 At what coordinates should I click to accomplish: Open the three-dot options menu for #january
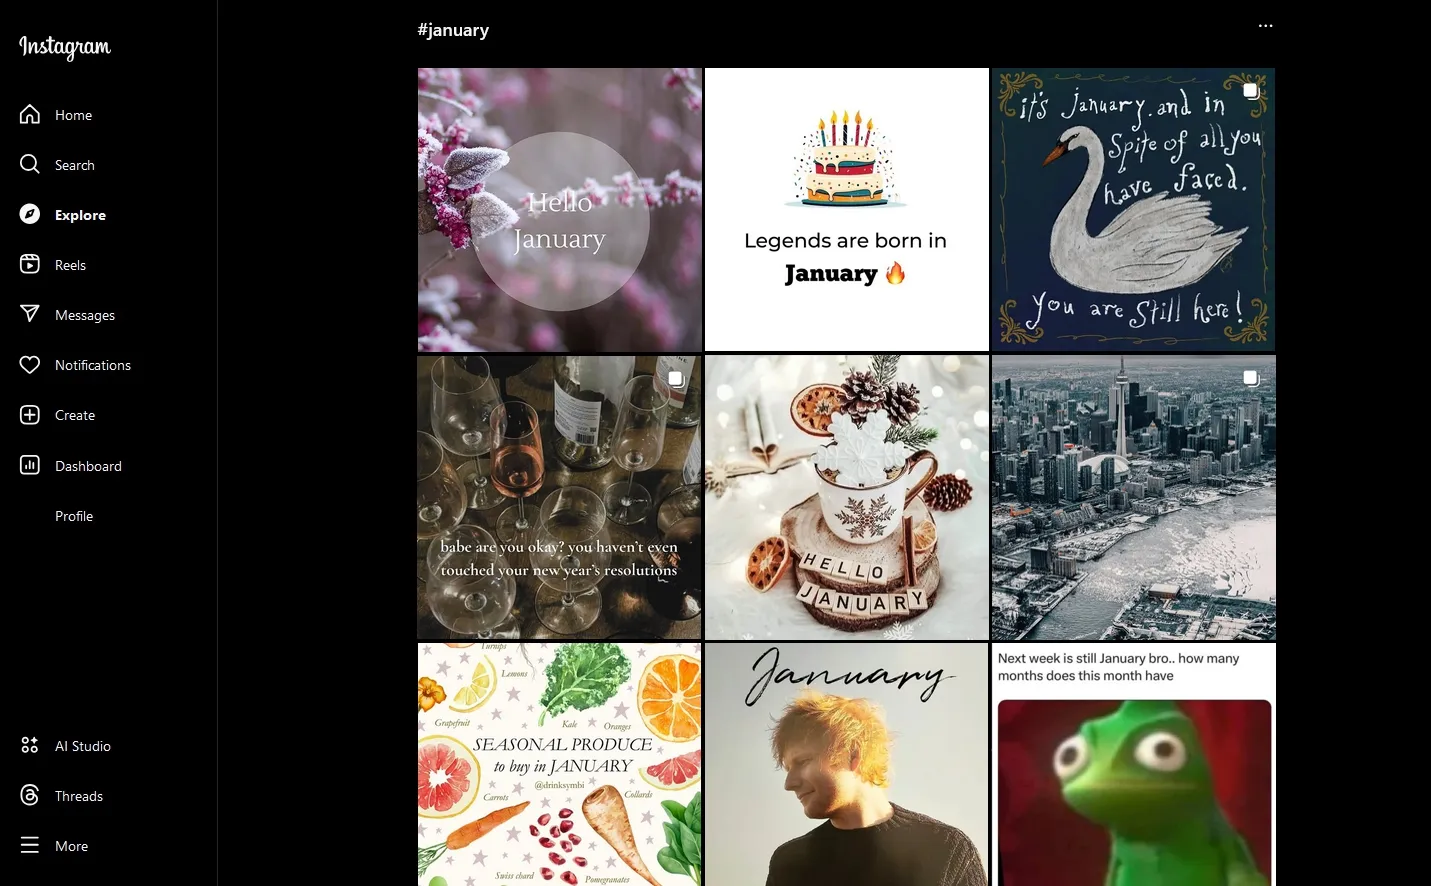(x=1265, y=26)
